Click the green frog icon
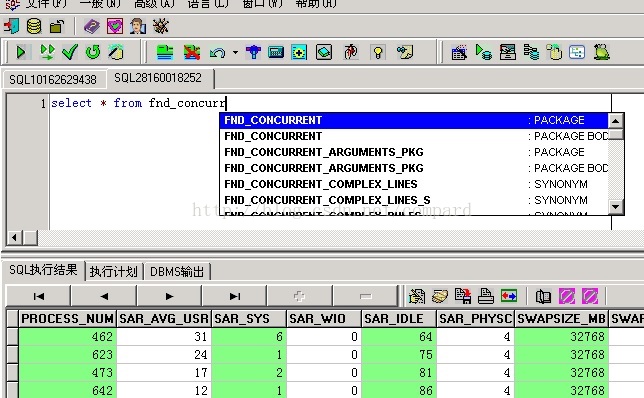 (x=602, y=53)
